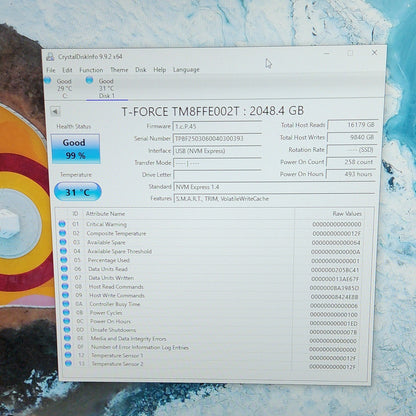Click the Power On Hours value 493 hours
Screen dimensions: 416x416
coord(351,174)
